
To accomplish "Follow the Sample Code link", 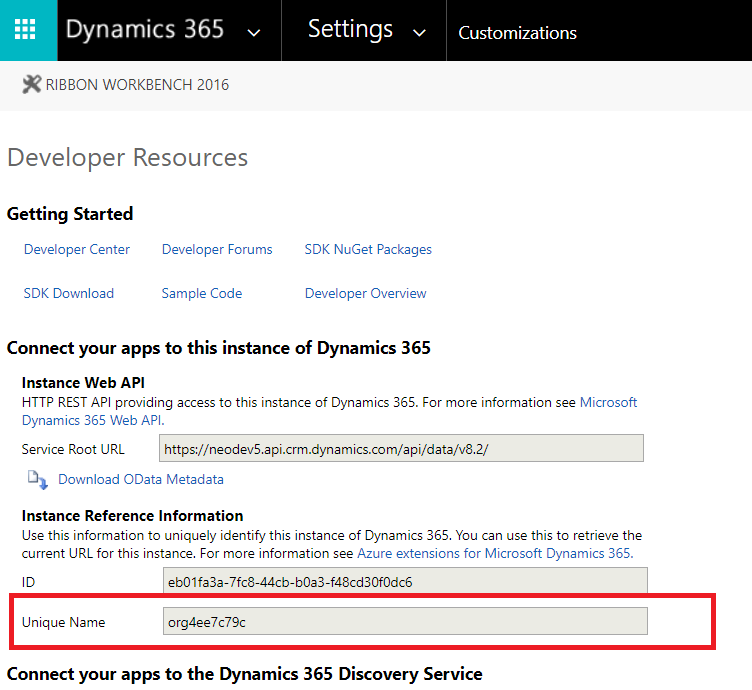I will coord(201,293).
